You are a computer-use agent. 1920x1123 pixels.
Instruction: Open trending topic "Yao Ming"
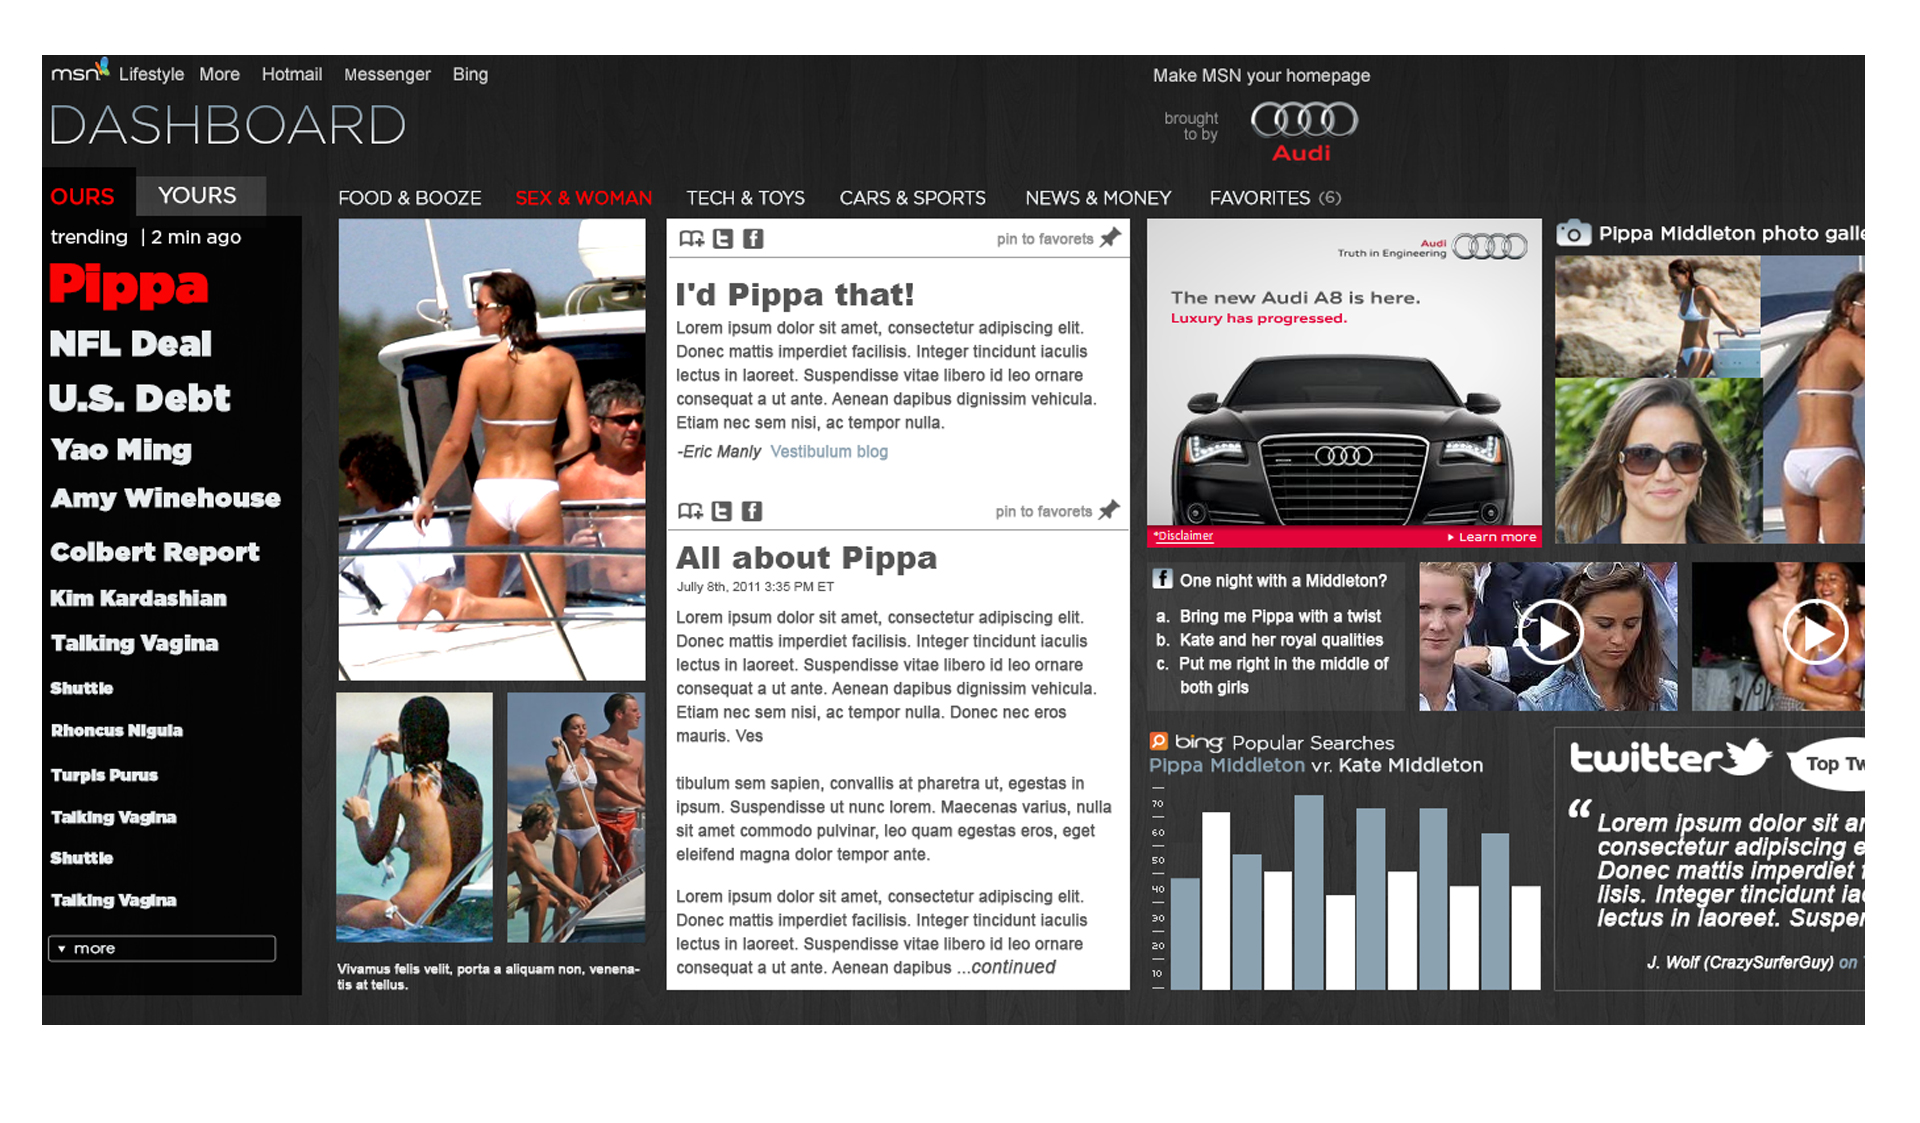pos(121,450)
